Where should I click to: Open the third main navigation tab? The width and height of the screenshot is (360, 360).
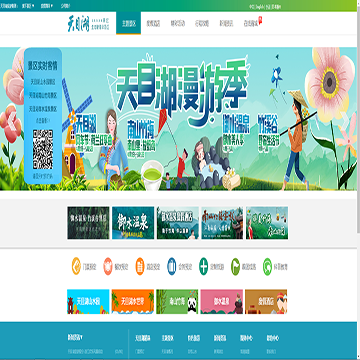[178, 23]
